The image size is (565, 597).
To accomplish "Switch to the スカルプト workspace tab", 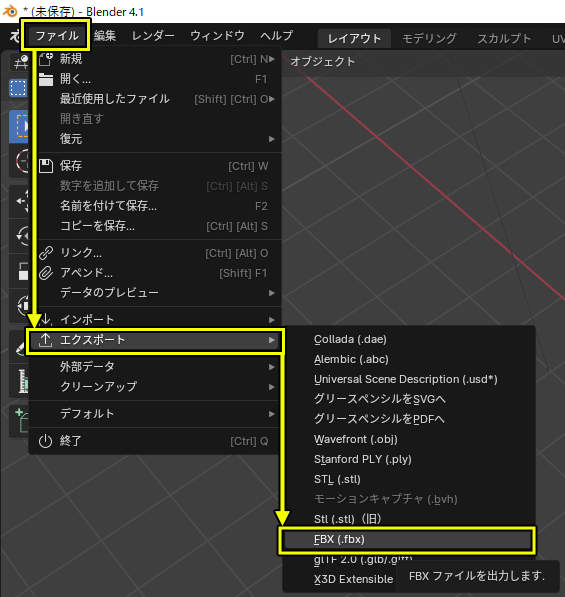I will click(x=504, y=38).
